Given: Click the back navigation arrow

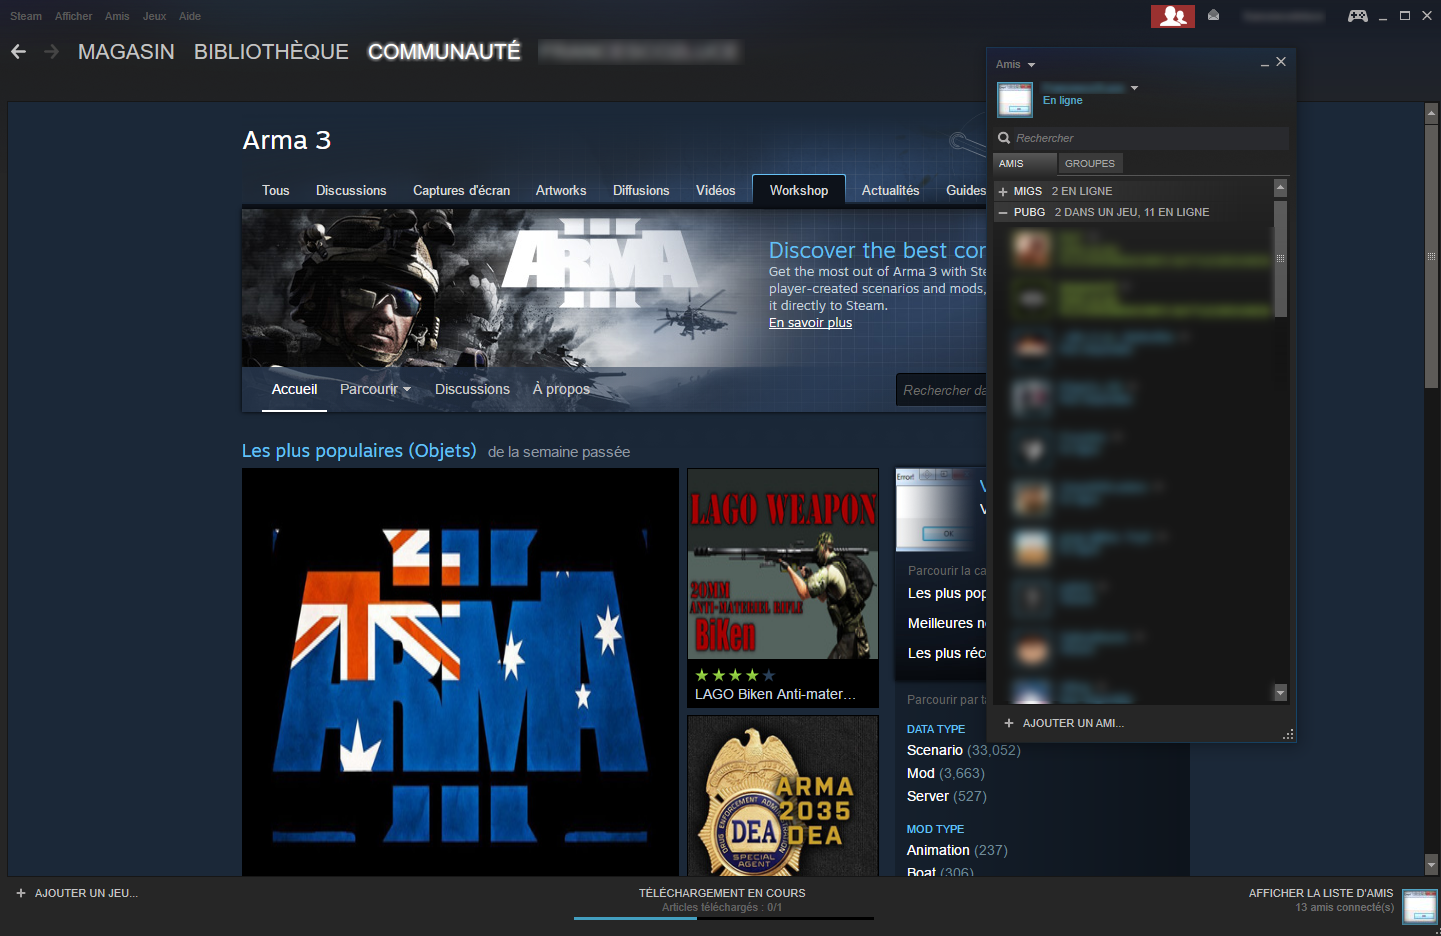Looking at the screenshot, I should [17, 51].
